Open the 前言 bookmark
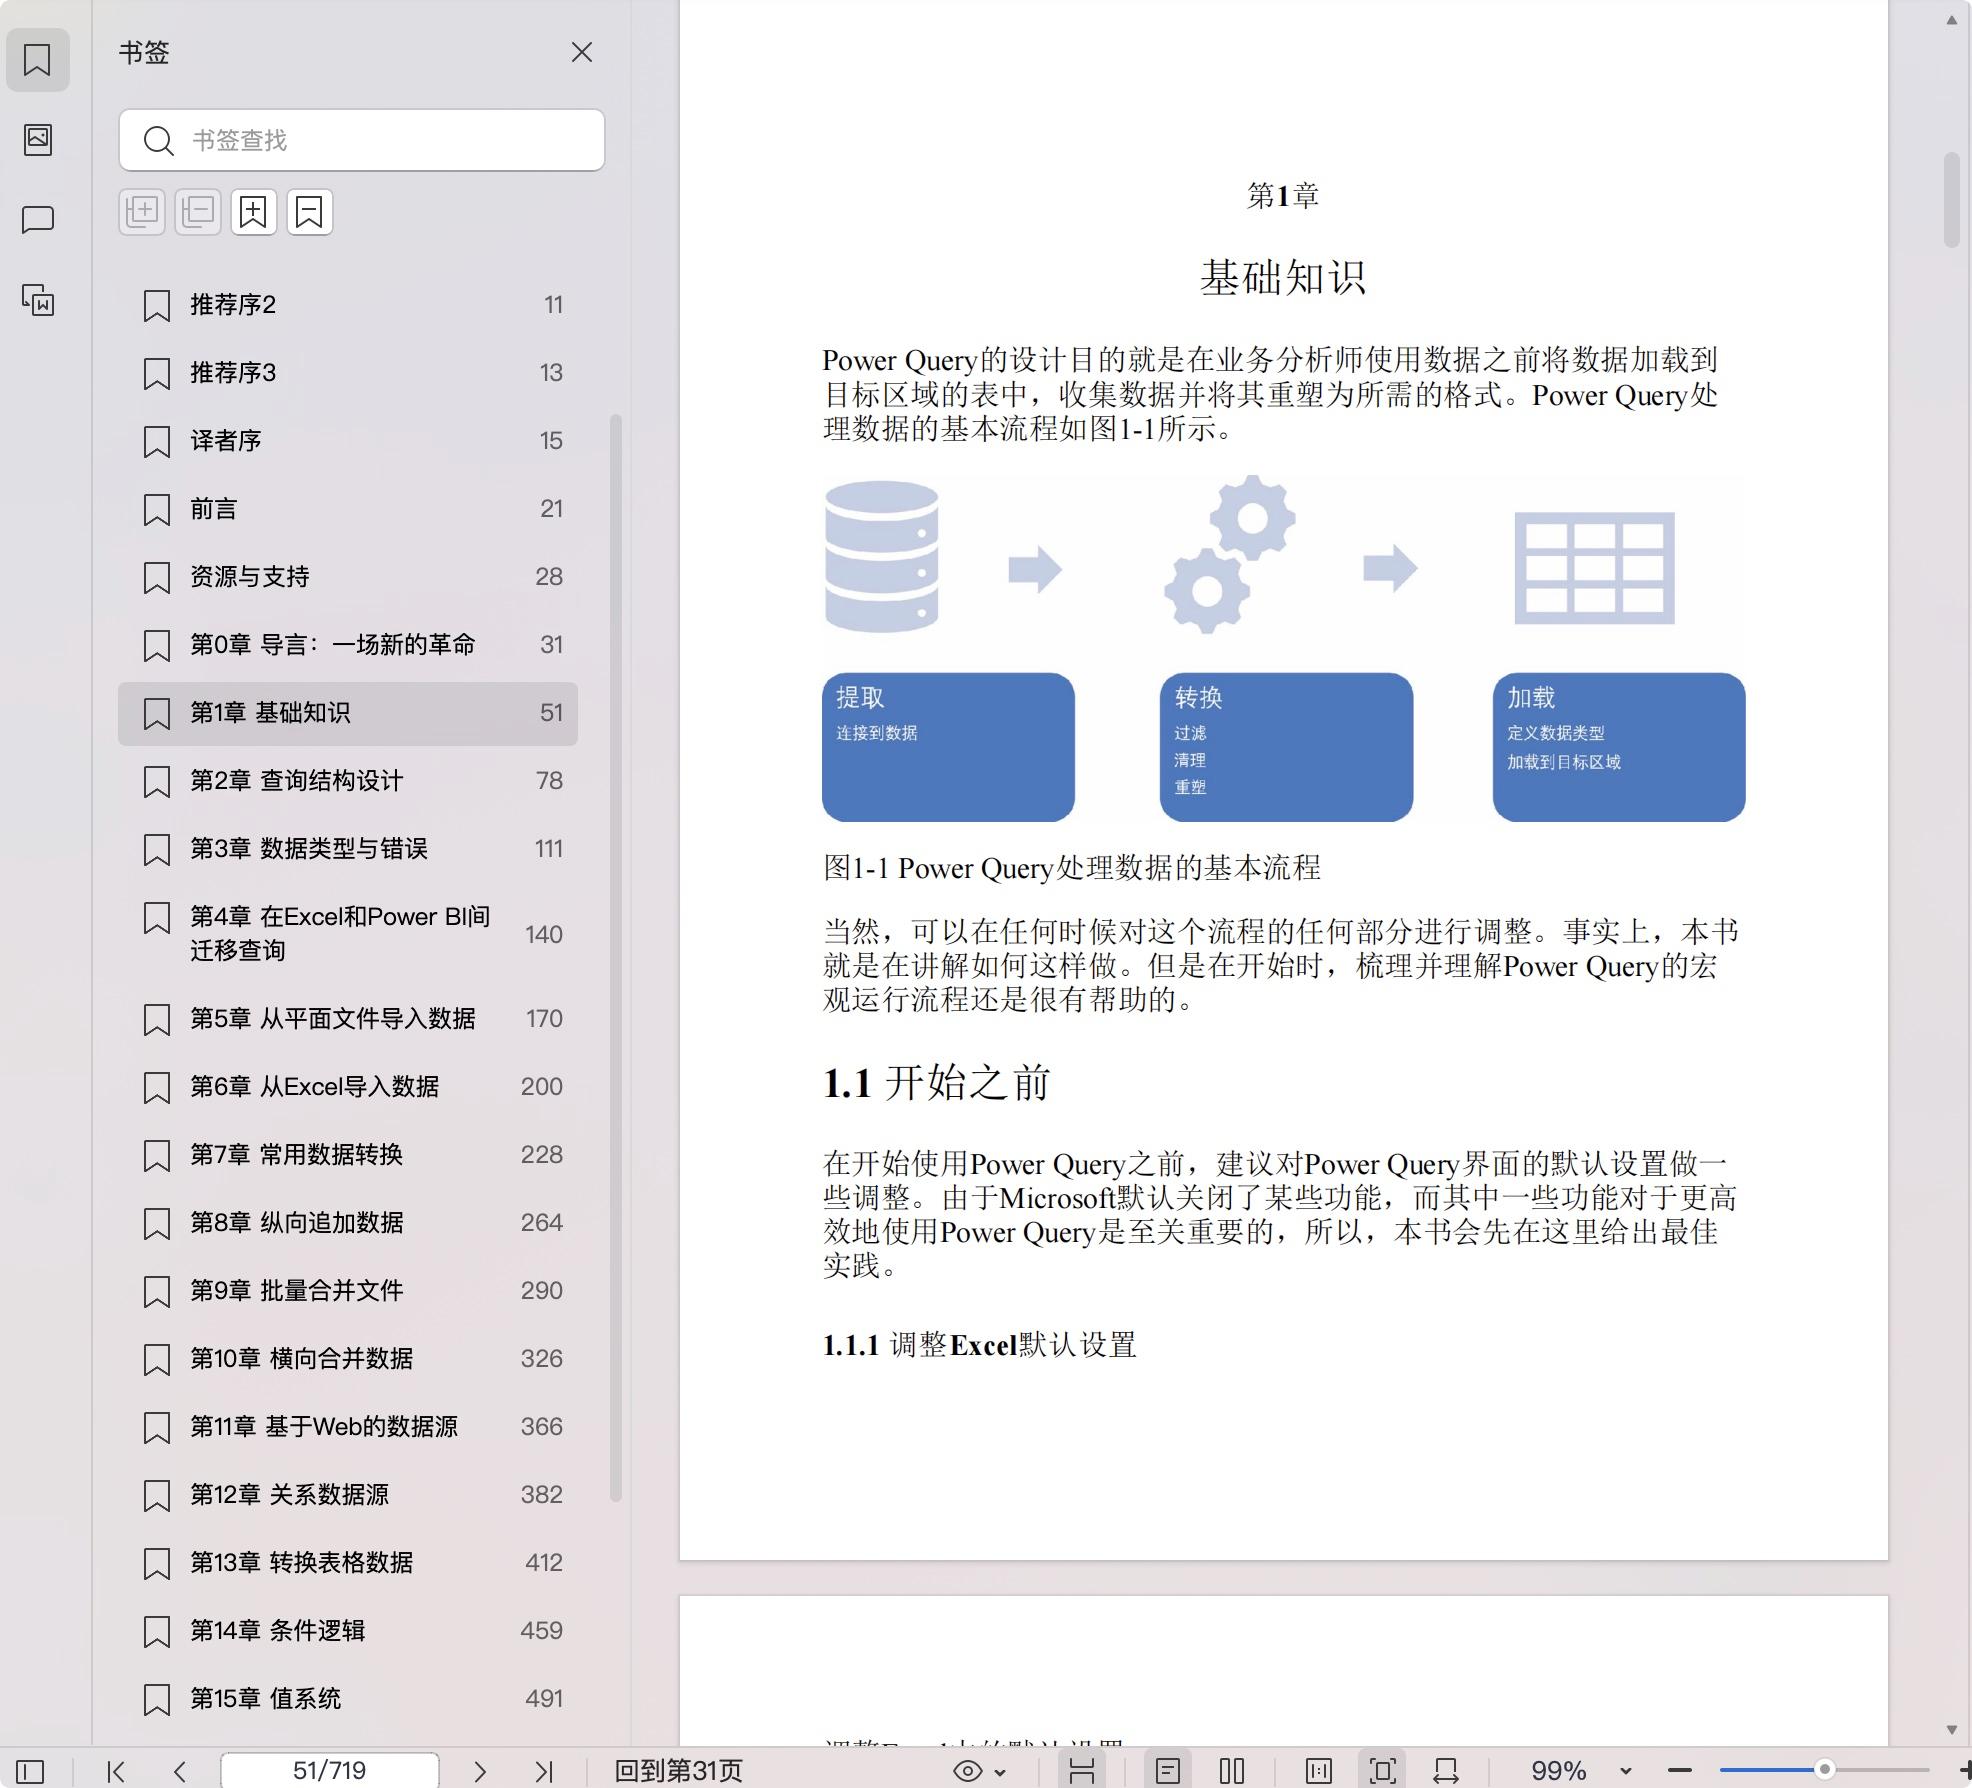Screen dimensions: 1972x1788 click(x=348, y=509)
